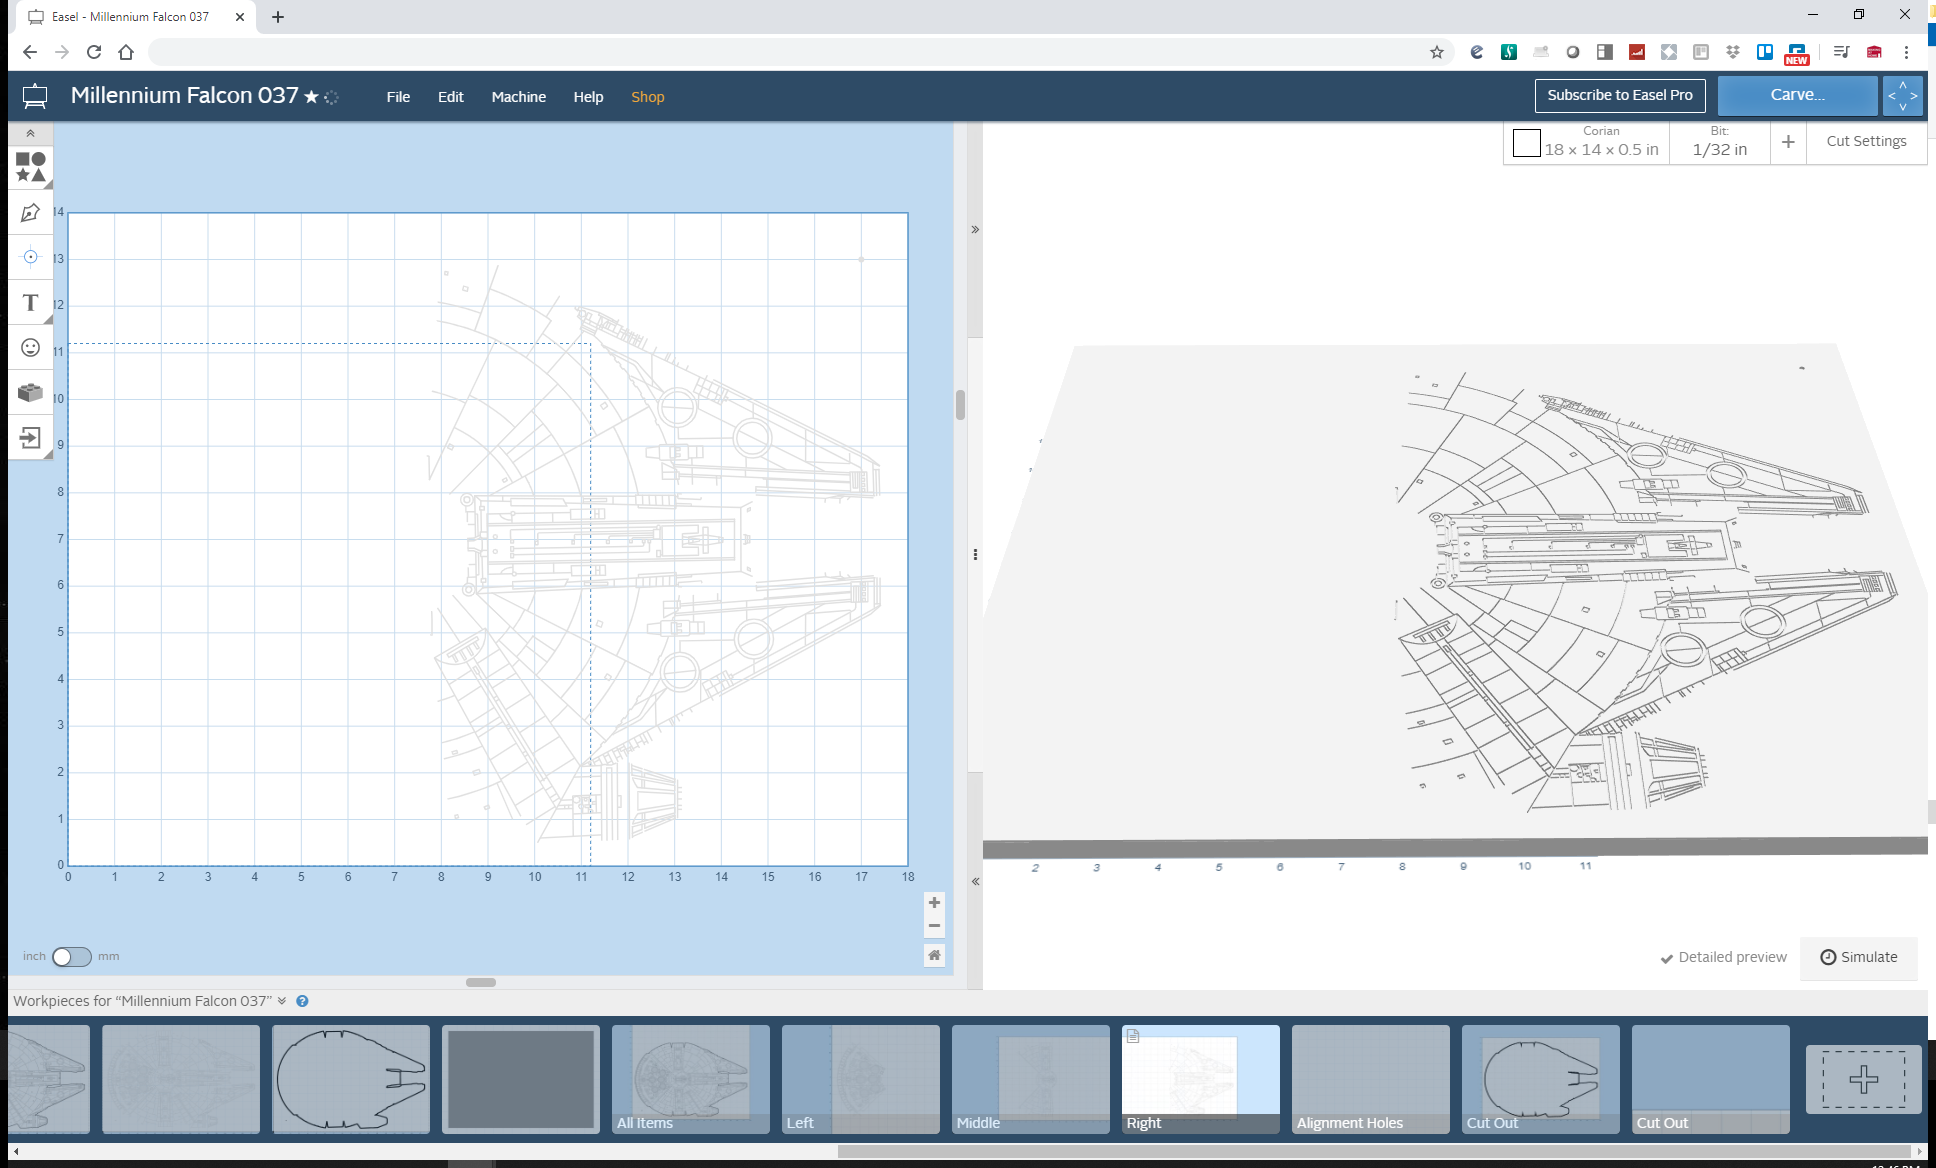Viewport: 1936px width, 1168px height.
Task: Go back in browser history
Action: [x=30, y=52]
